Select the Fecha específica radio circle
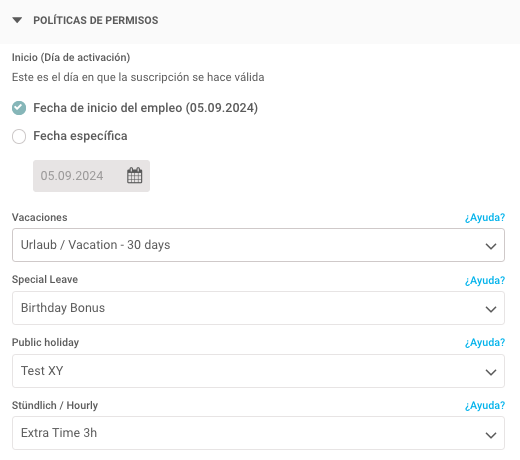 [x=19, y=136]
